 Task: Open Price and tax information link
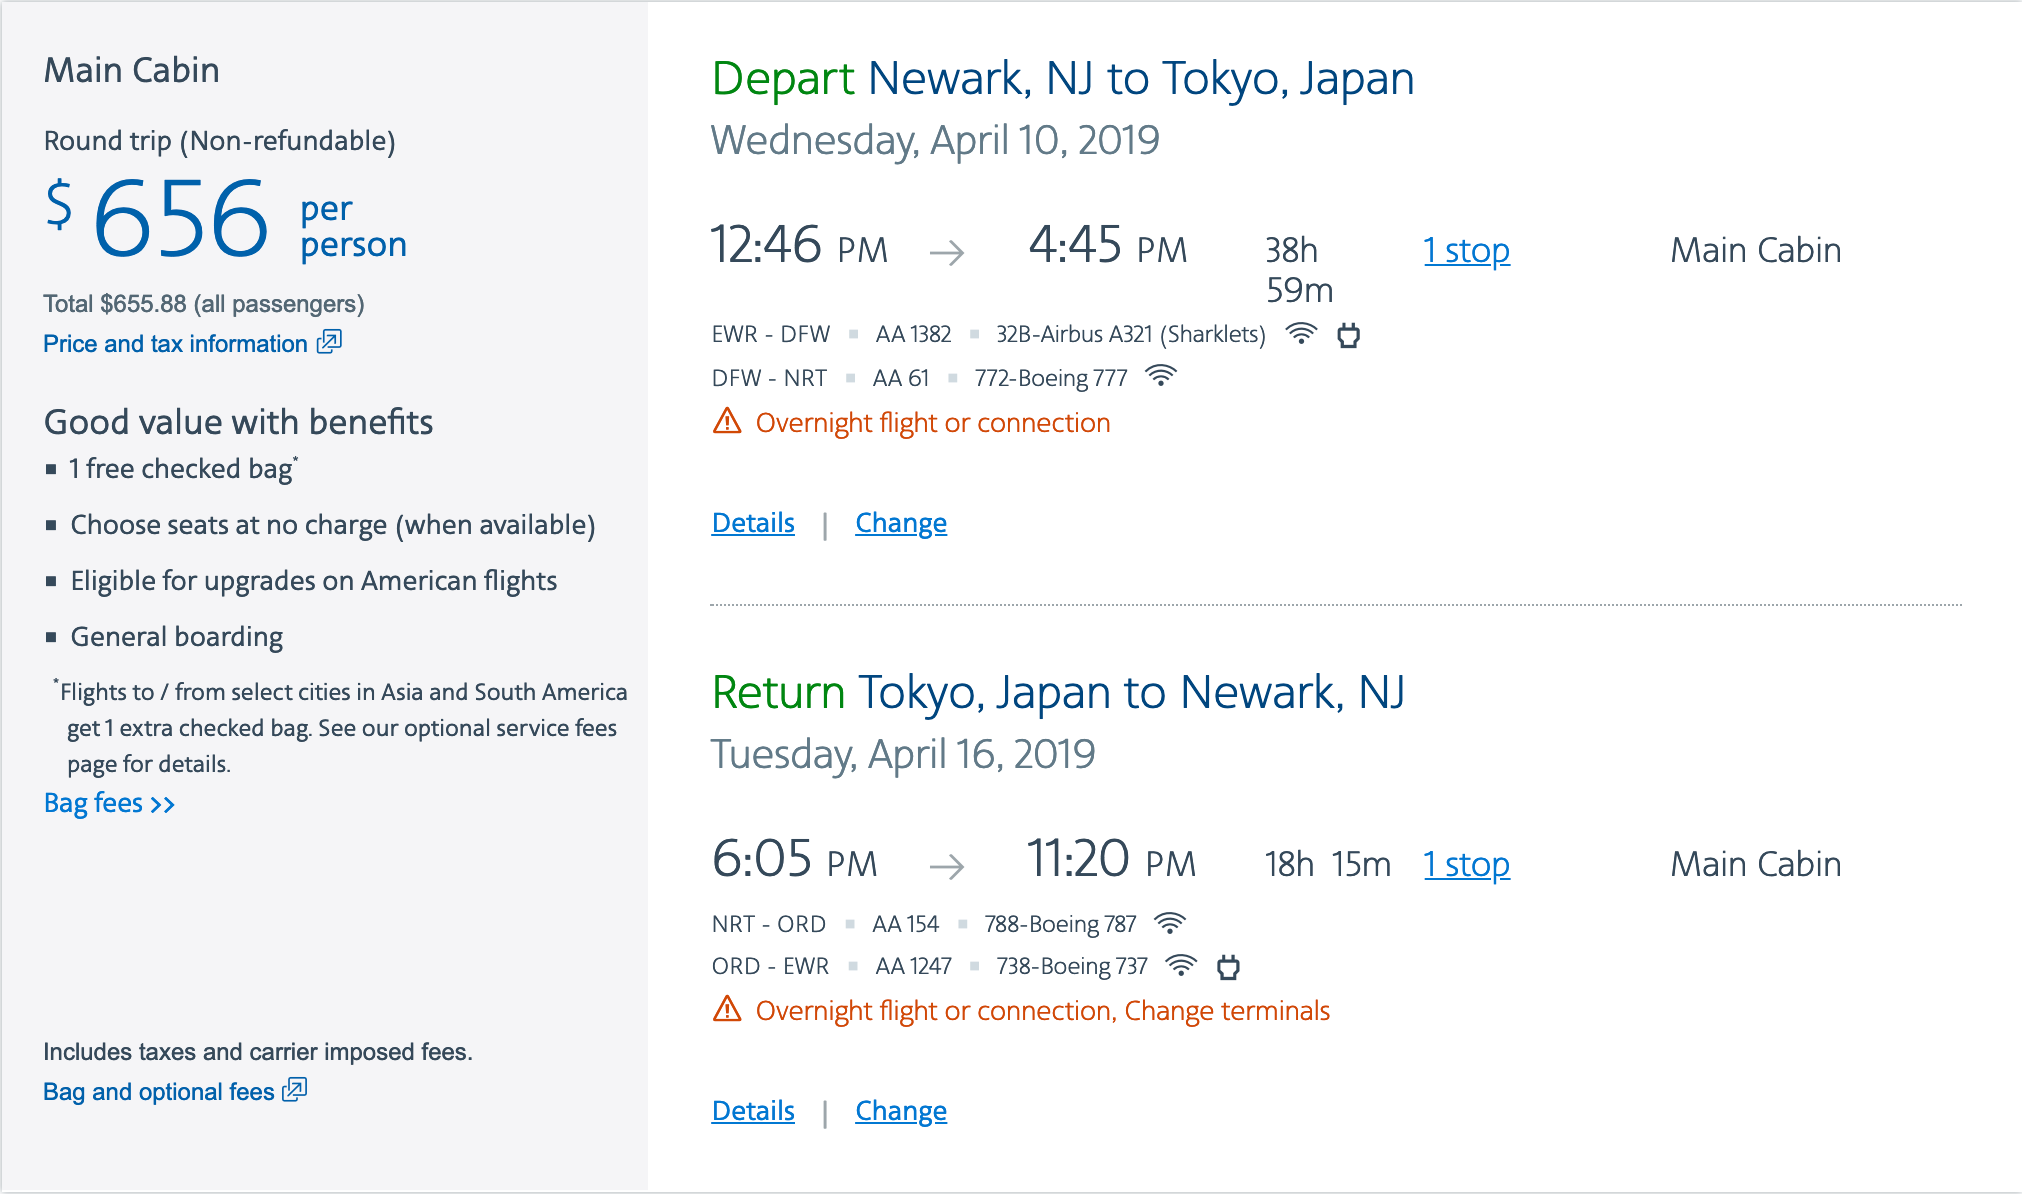point(175,344)
